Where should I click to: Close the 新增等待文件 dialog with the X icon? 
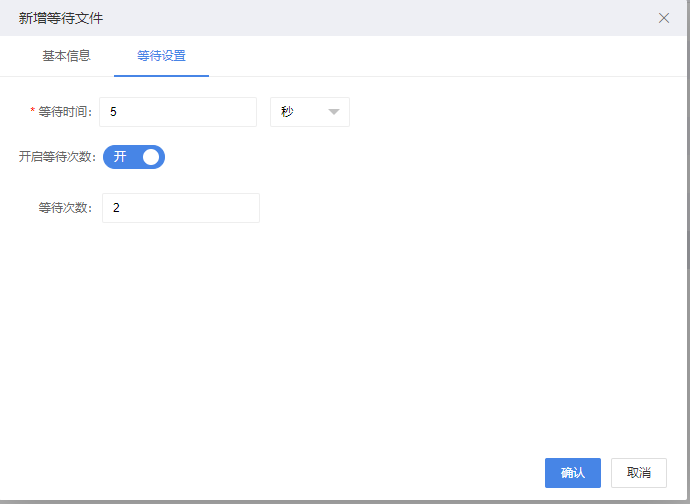(664, 18)
